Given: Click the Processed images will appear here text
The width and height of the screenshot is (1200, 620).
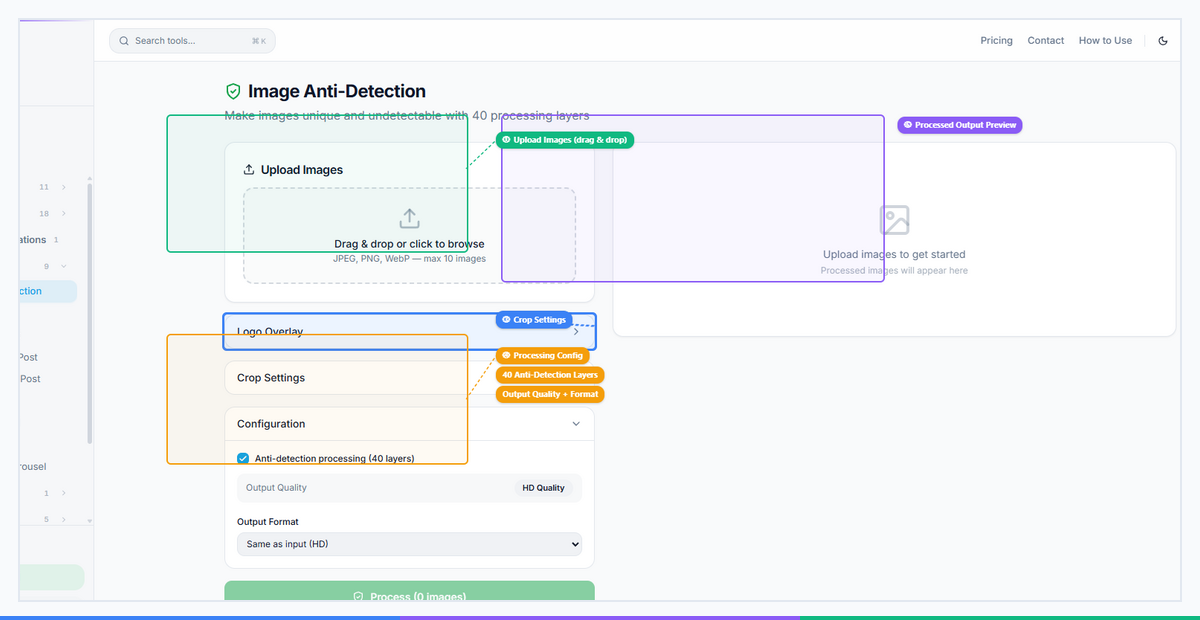Looking at the screenshot, I should coord(894,271).
